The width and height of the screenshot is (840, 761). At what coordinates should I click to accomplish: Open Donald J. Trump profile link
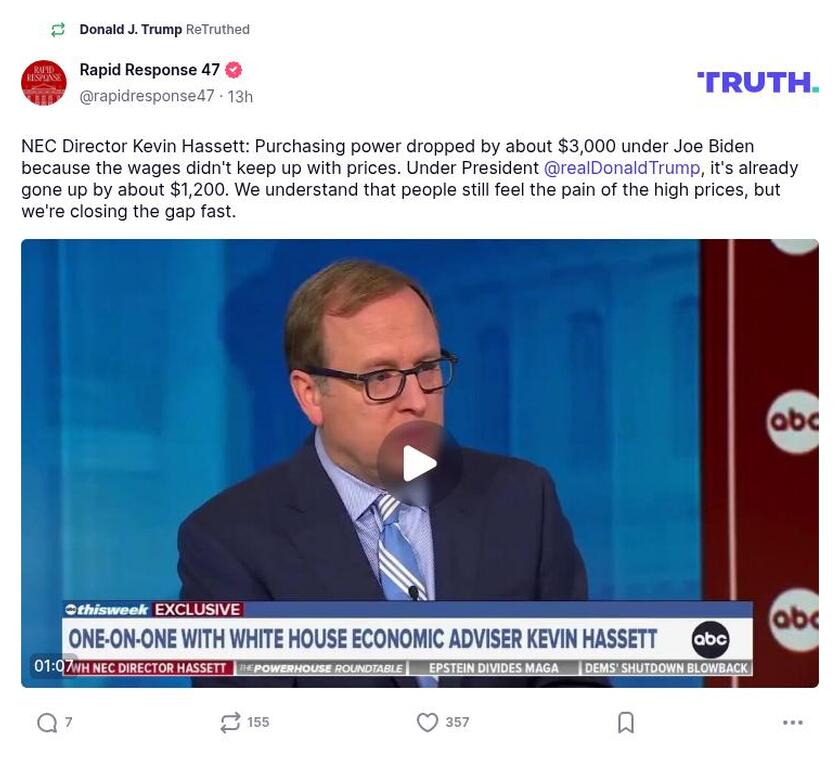click(131, 29)
